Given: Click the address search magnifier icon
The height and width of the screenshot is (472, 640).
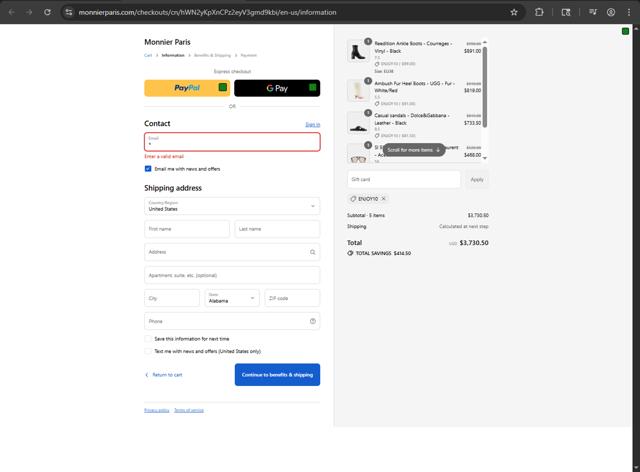Looking at the screenshot, I should [313, 252].
